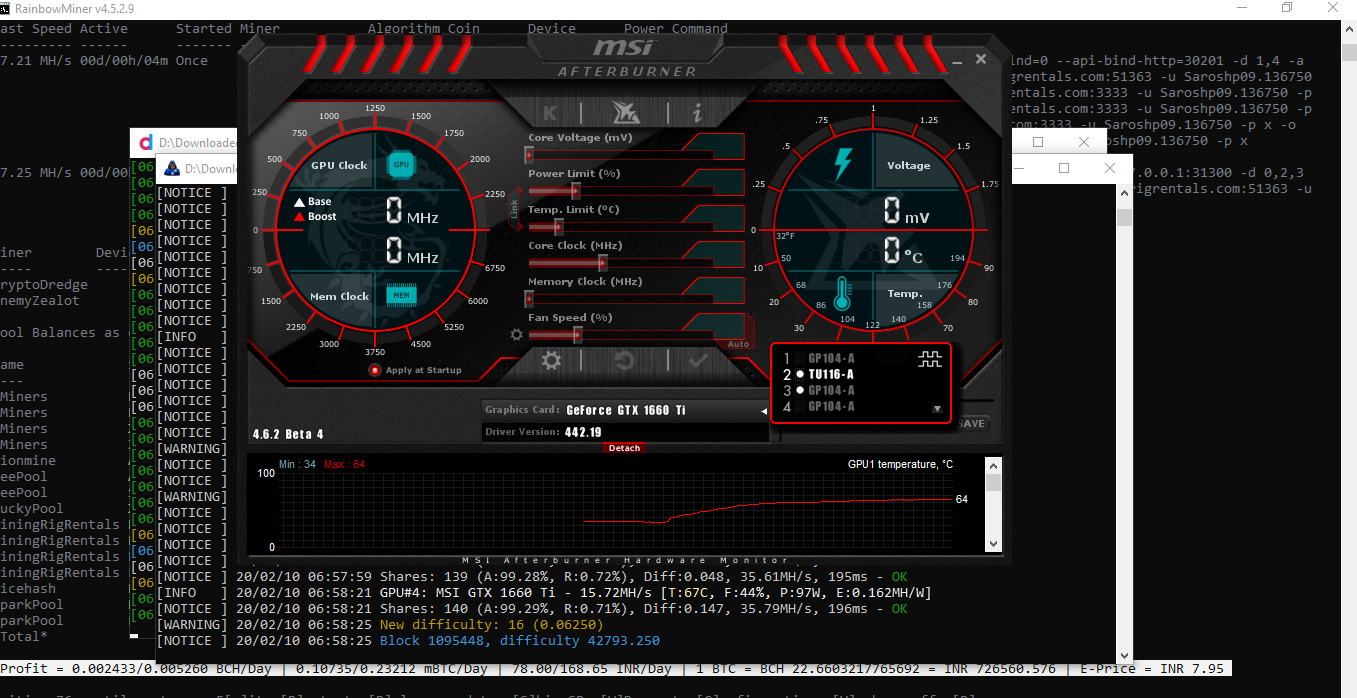The image size is (1357, 698).
Task: Toggle Auto fan speed control
Action: point(739,343)
